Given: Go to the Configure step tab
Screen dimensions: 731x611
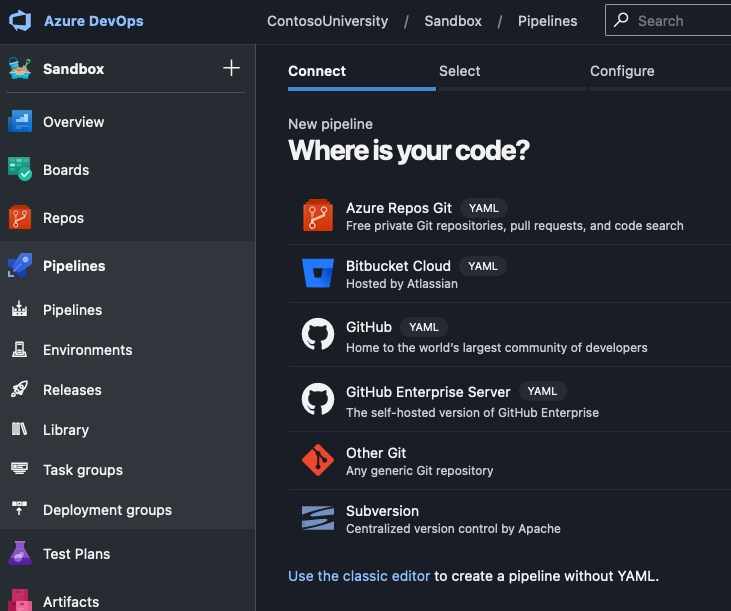Looking at the screenshot, I should point(622,71).
